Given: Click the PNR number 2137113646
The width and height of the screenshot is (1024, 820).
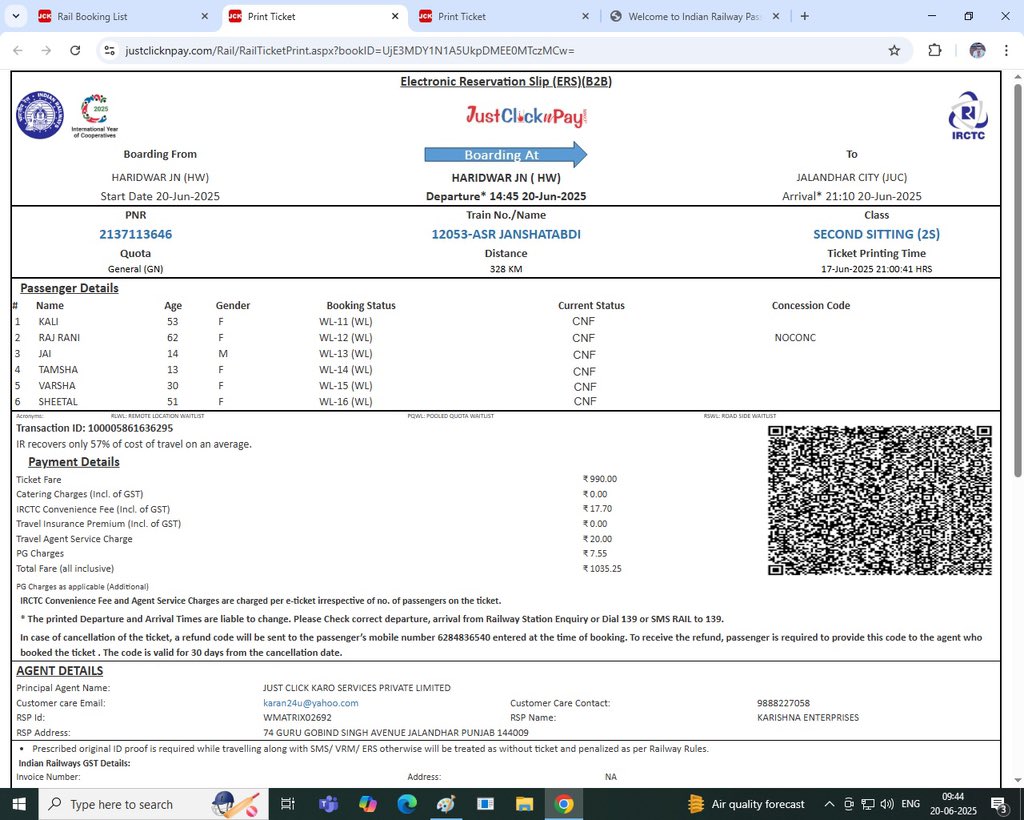Looking at the screenshot, I should pos(136,234).
